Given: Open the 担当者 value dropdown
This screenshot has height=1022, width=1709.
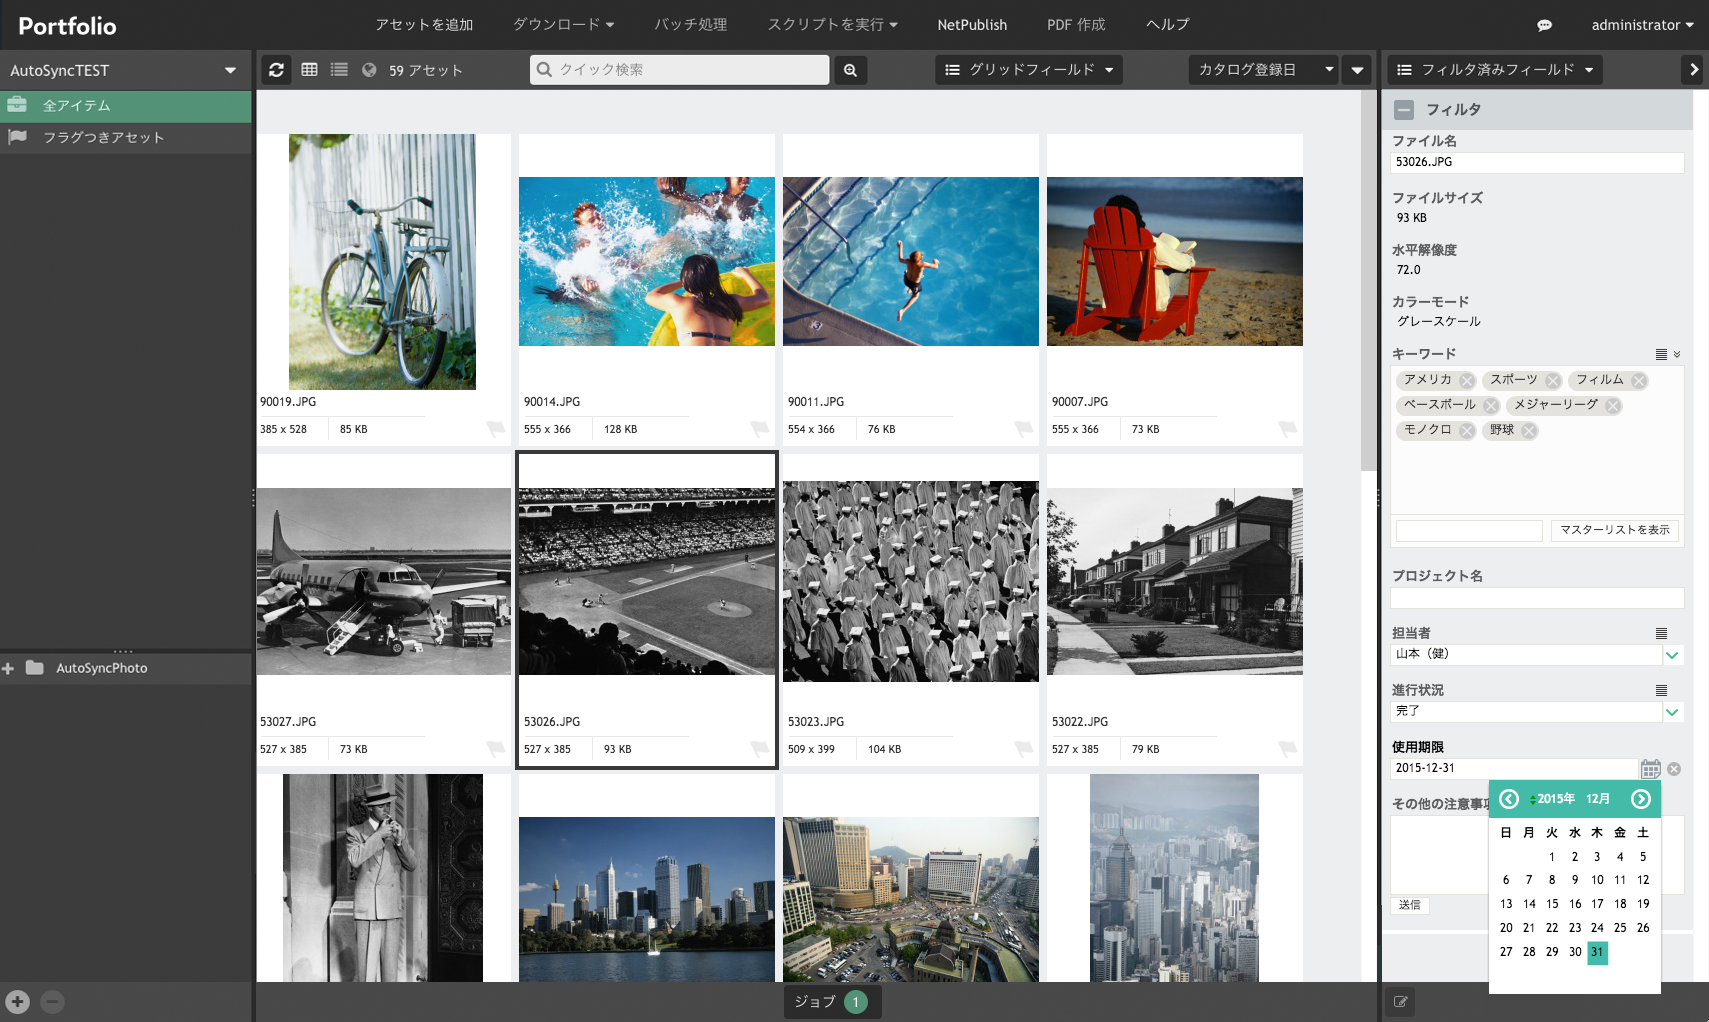Looking at the screenshot, I should click(x=1672, y=655).
